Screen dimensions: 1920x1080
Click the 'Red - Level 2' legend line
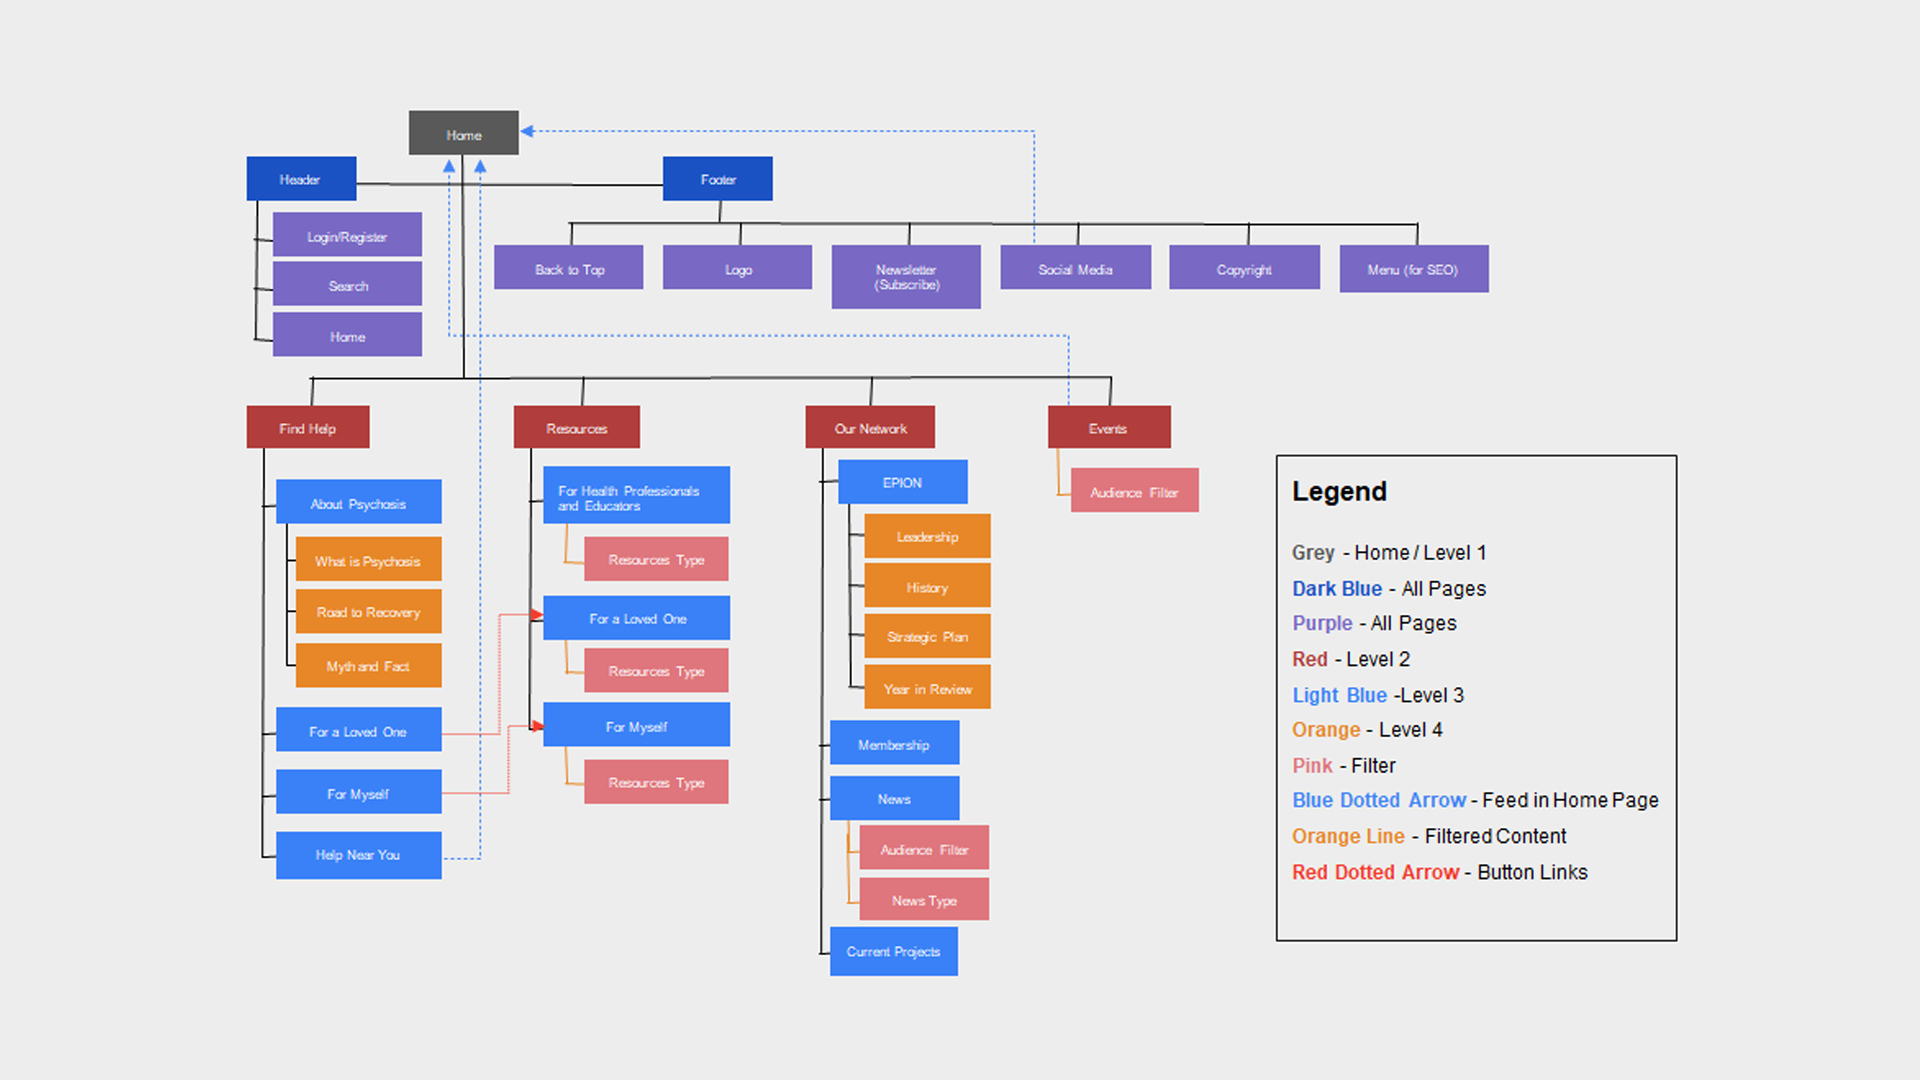click(x=1351, y=659)
